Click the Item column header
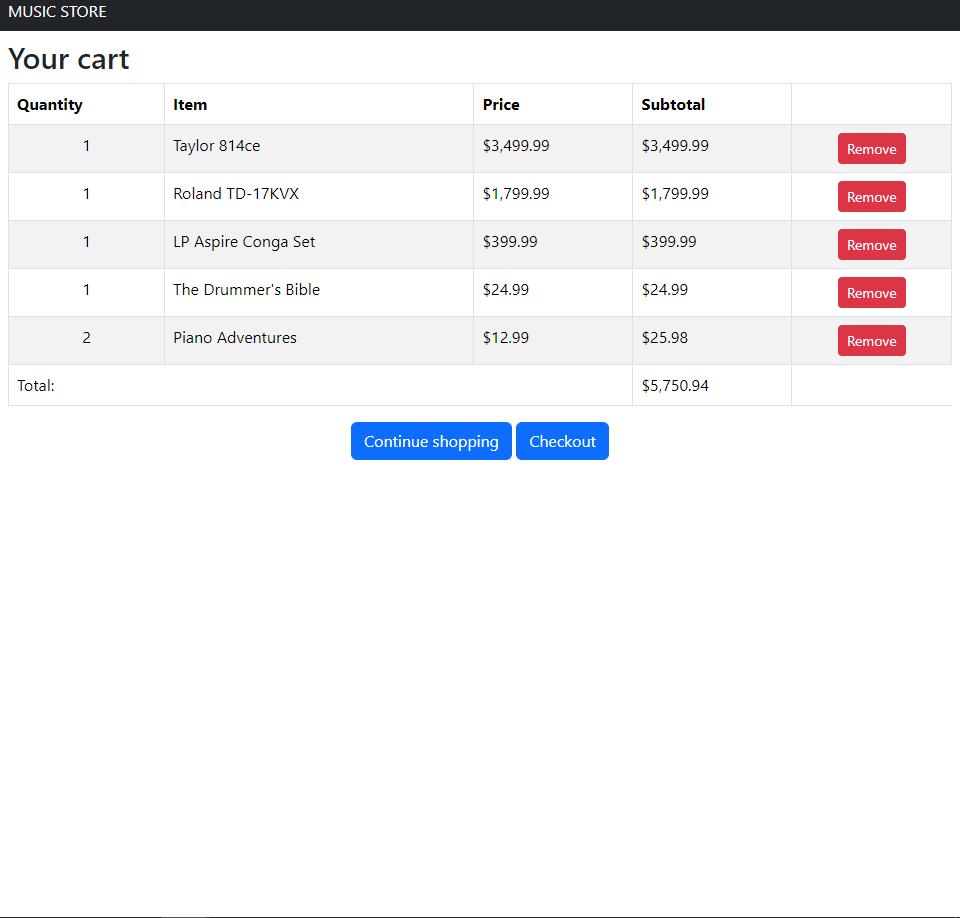 (x=190, y=104)
